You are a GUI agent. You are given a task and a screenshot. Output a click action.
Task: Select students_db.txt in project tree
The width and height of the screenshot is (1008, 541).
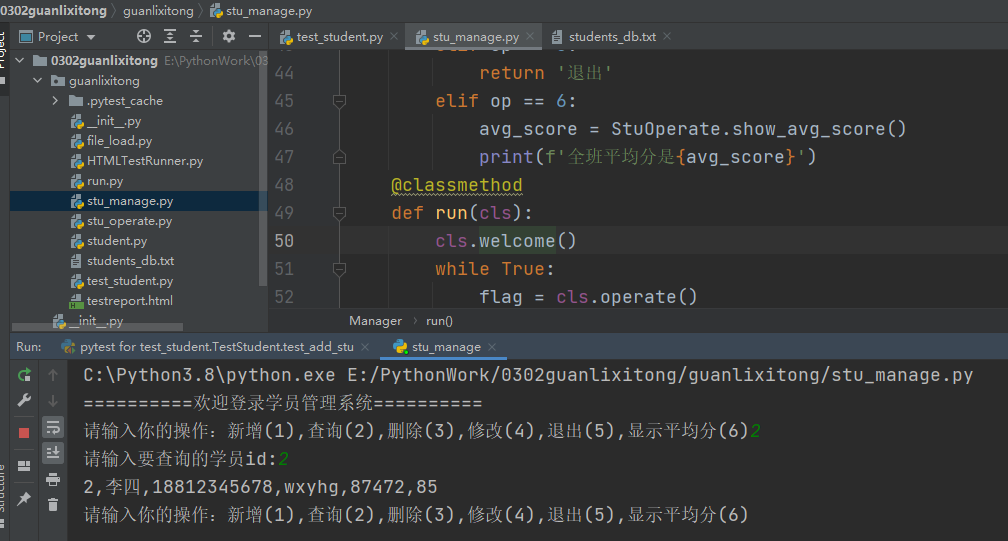point(130,261)
